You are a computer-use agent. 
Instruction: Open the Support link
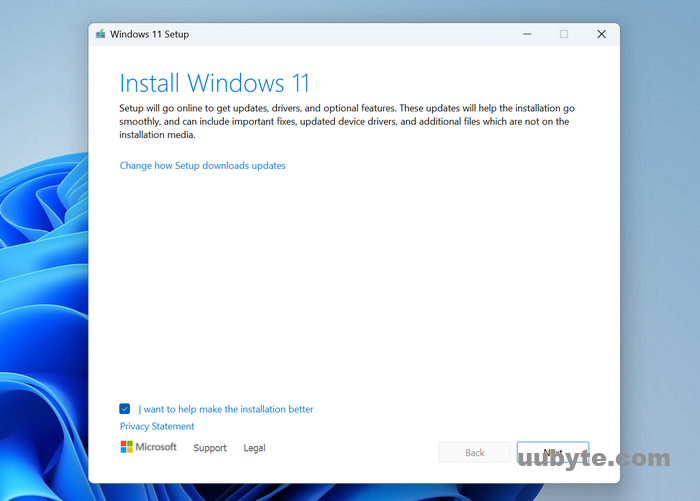click(x=210, y=448)
